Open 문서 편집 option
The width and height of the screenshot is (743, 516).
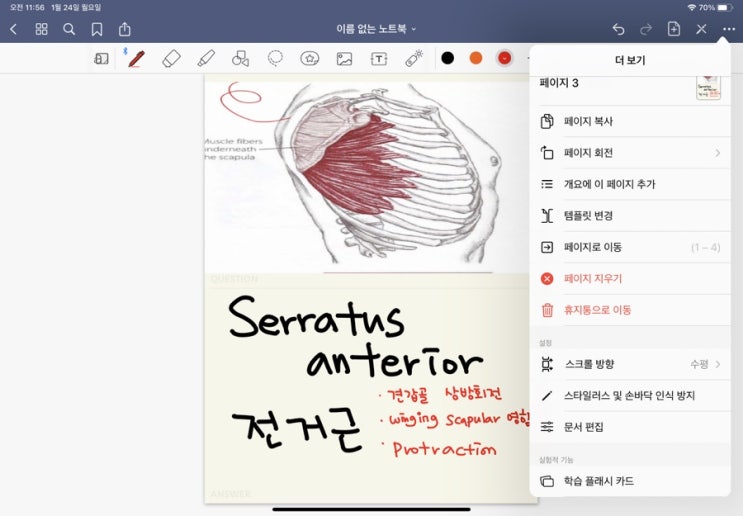click(630, 427)
